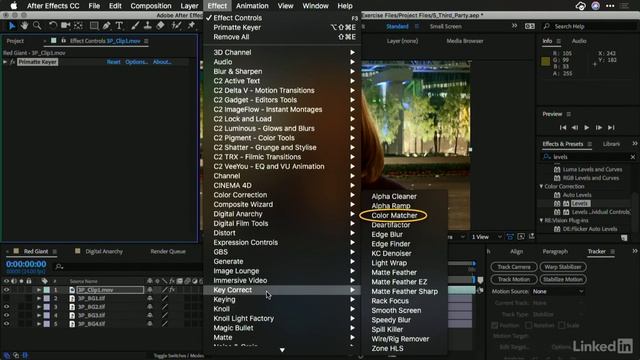Expand layer 5 3P_BG4.tif properties
640x360 pixels.
point(39,324)
